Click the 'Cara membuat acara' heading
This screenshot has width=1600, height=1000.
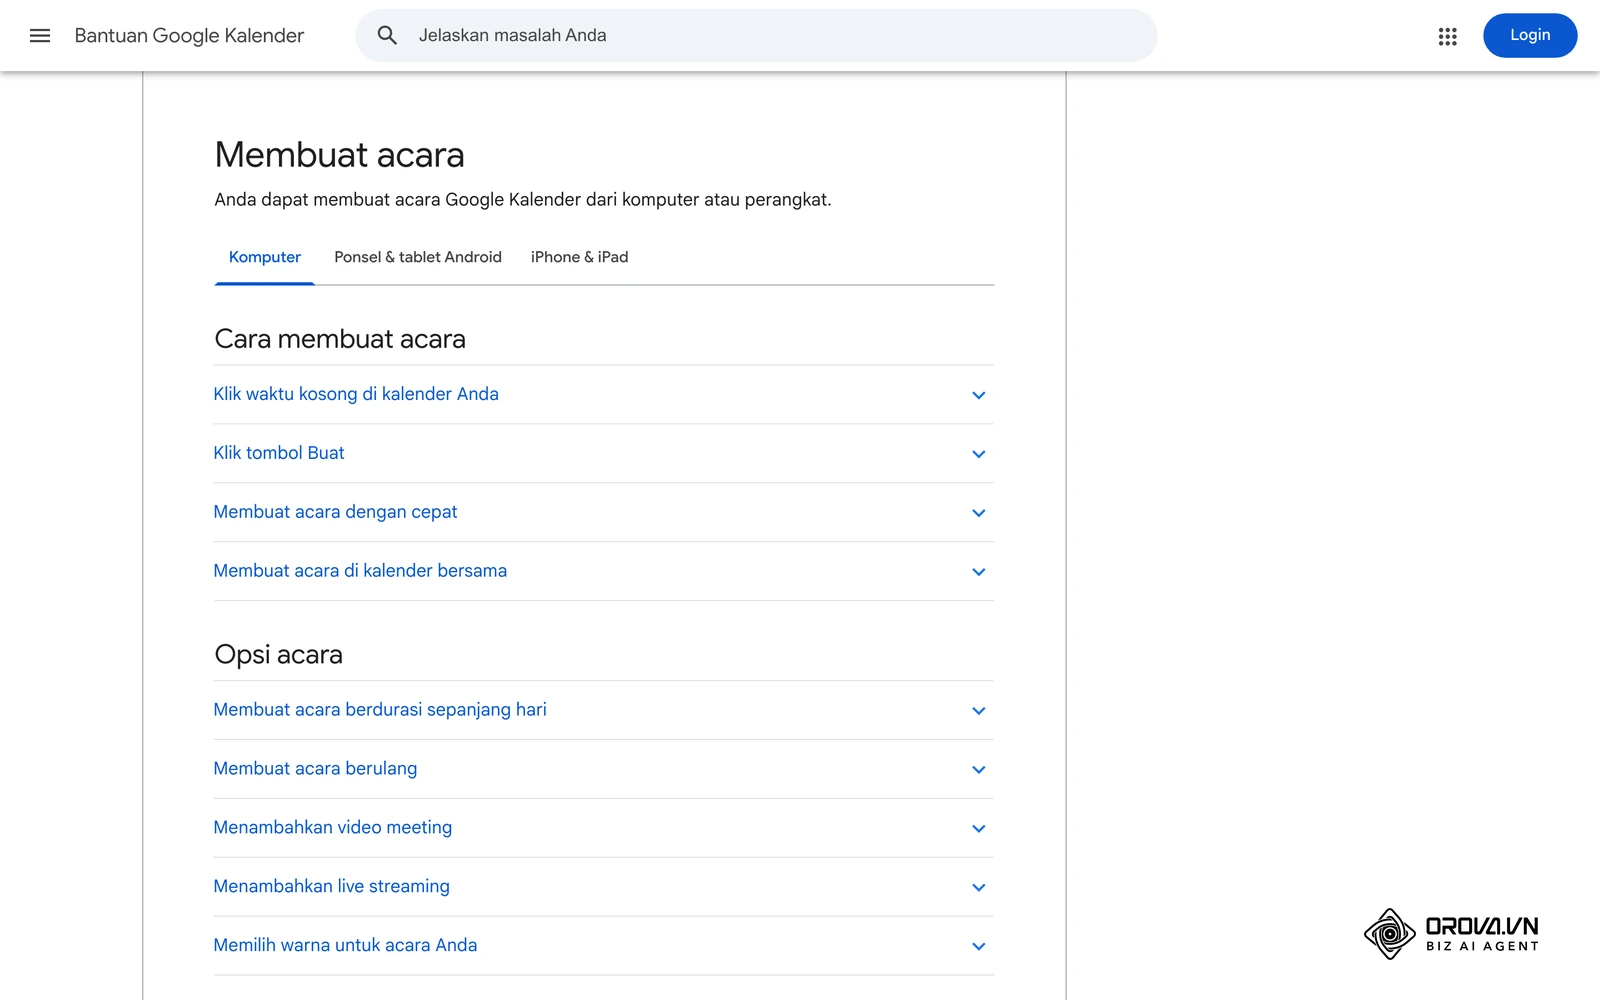click(x=340, y=339)
